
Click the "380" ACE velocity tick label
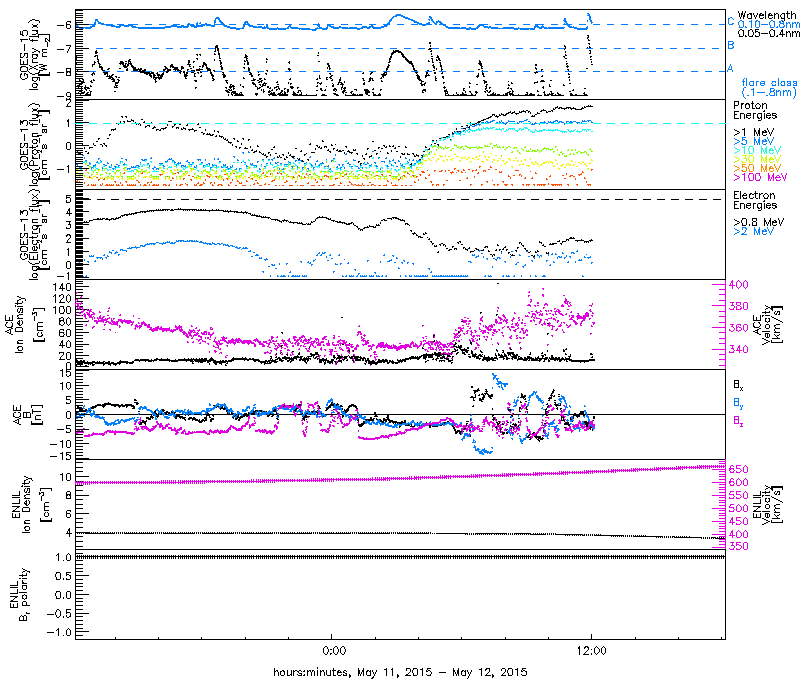pos(739,306)
